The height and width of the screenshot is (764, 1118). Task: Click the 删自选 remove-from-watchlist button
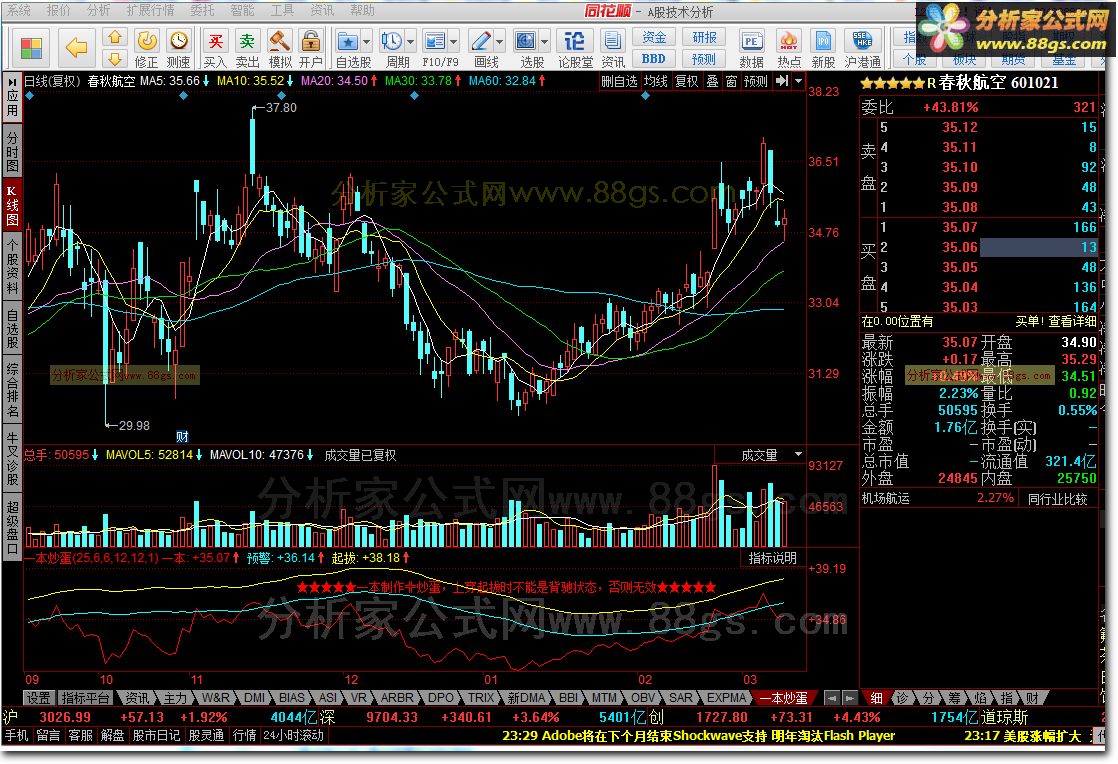(619, 81)
